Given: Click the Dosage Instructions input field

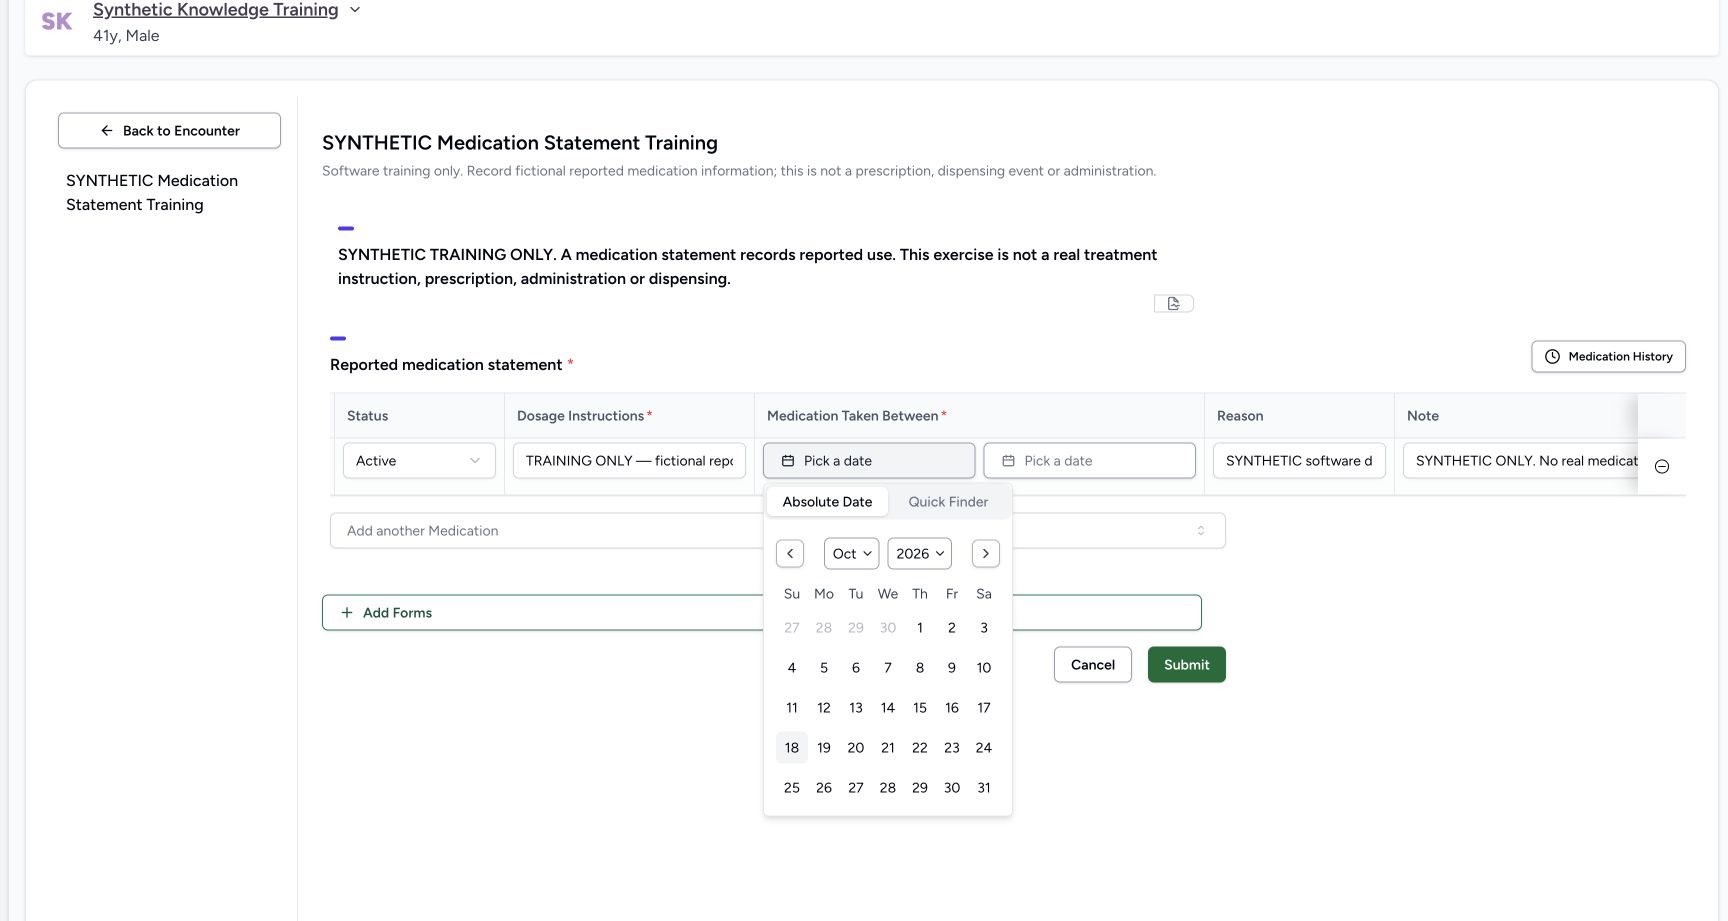Looking at the screenshot, I should pos(629,461).
